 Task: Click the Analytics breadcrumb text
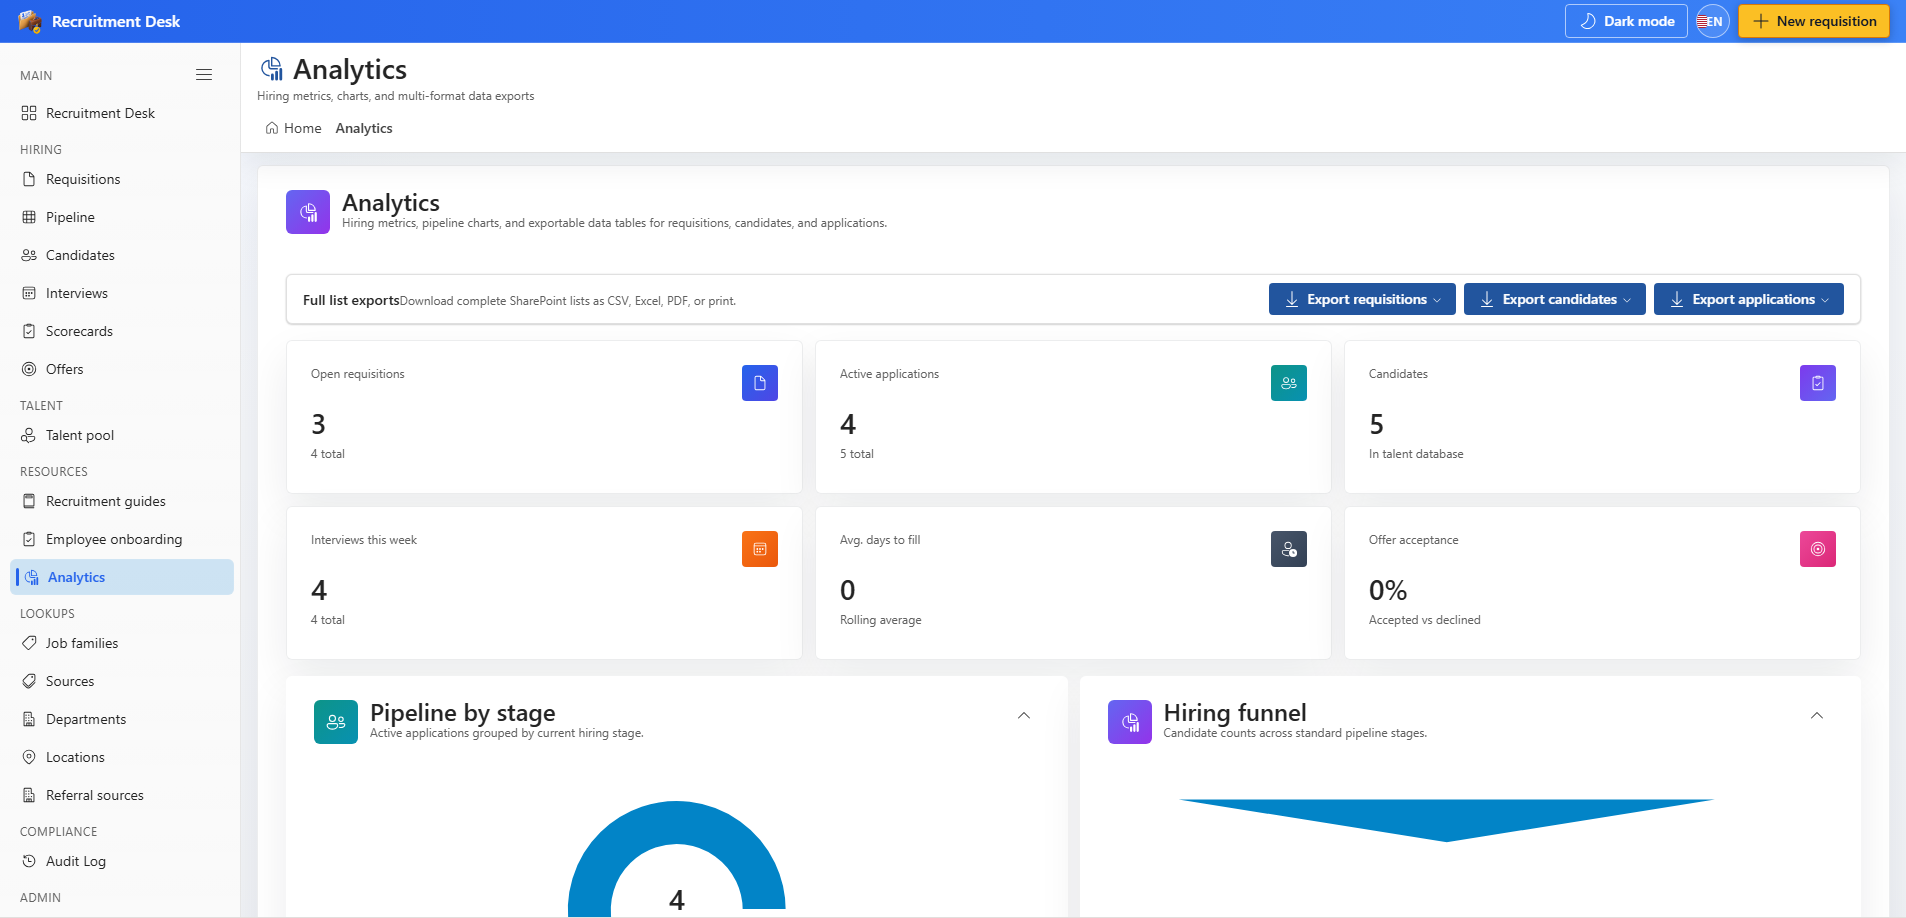(364, 128)
